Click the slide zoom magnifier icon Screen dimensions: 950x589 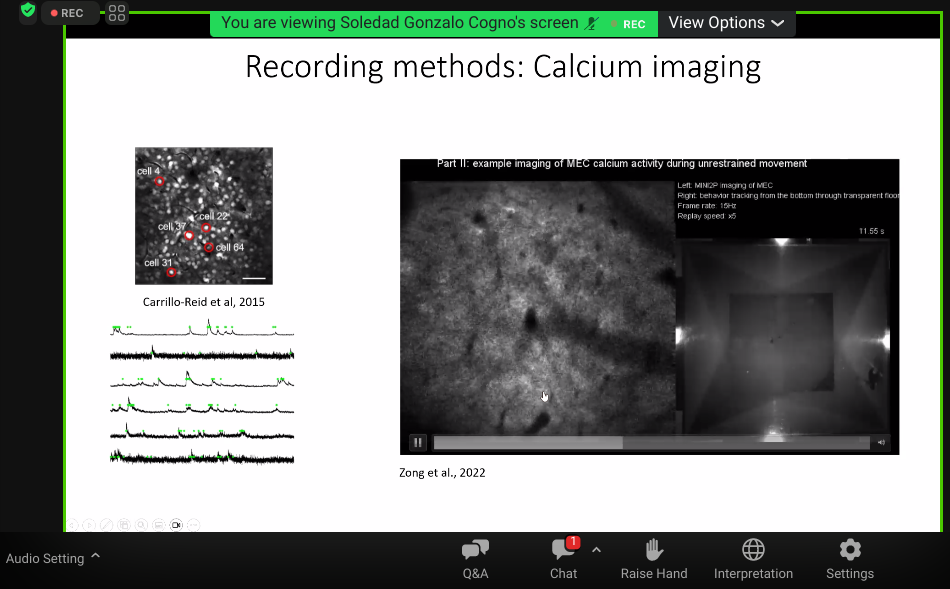(141, 524)
